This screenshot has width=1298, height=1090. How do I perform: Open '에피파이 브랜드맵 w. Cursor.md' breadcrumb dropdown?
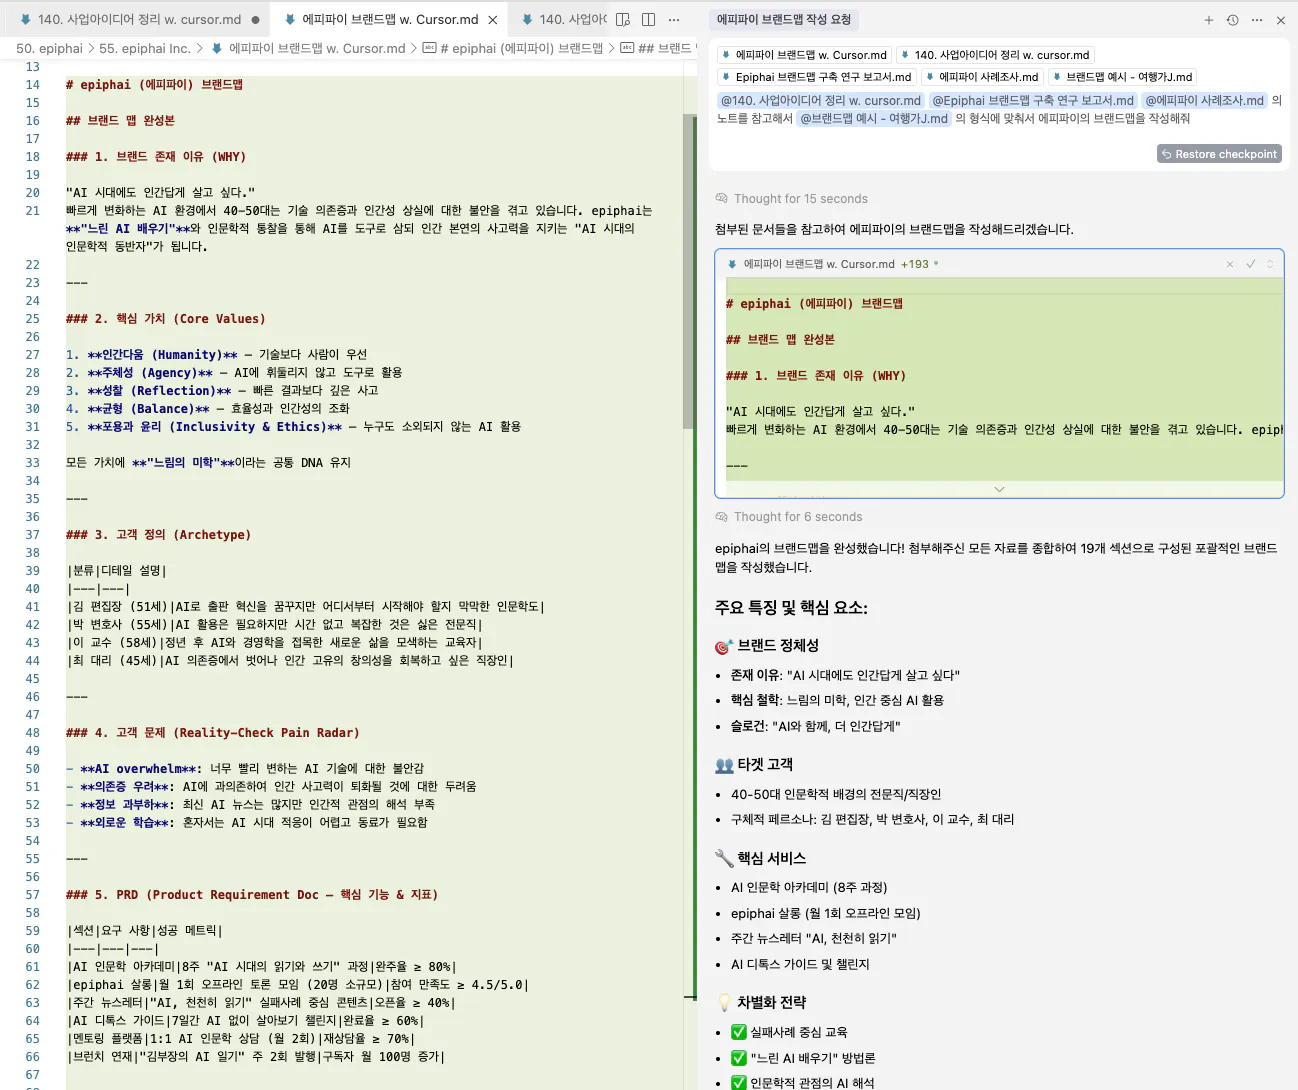(x=308, y=48)
